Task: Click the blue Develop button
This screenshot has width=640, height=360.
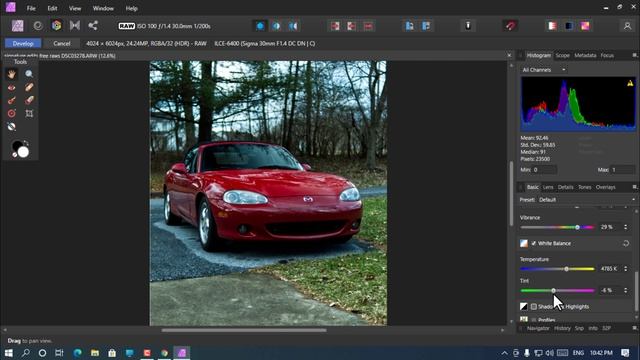Action: pos(23,43)
